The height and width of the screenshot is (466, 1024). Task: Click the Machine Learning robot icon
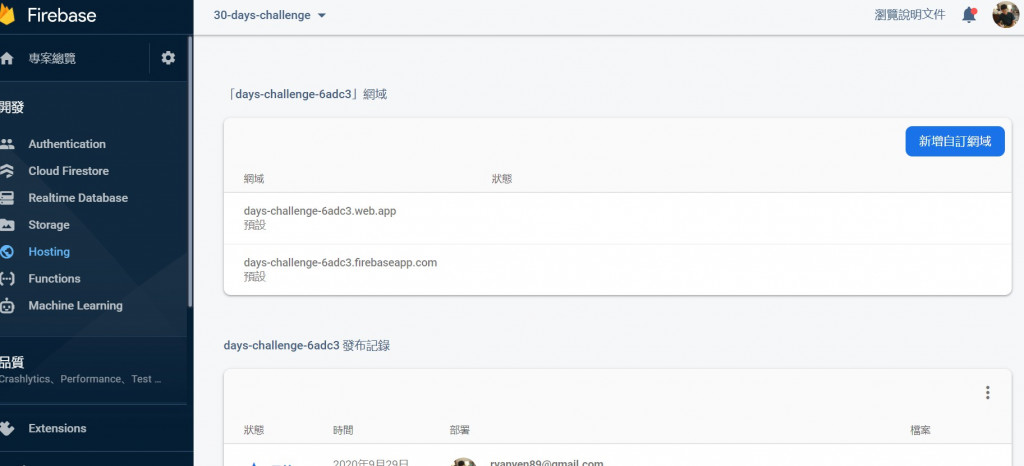point(7,305)
